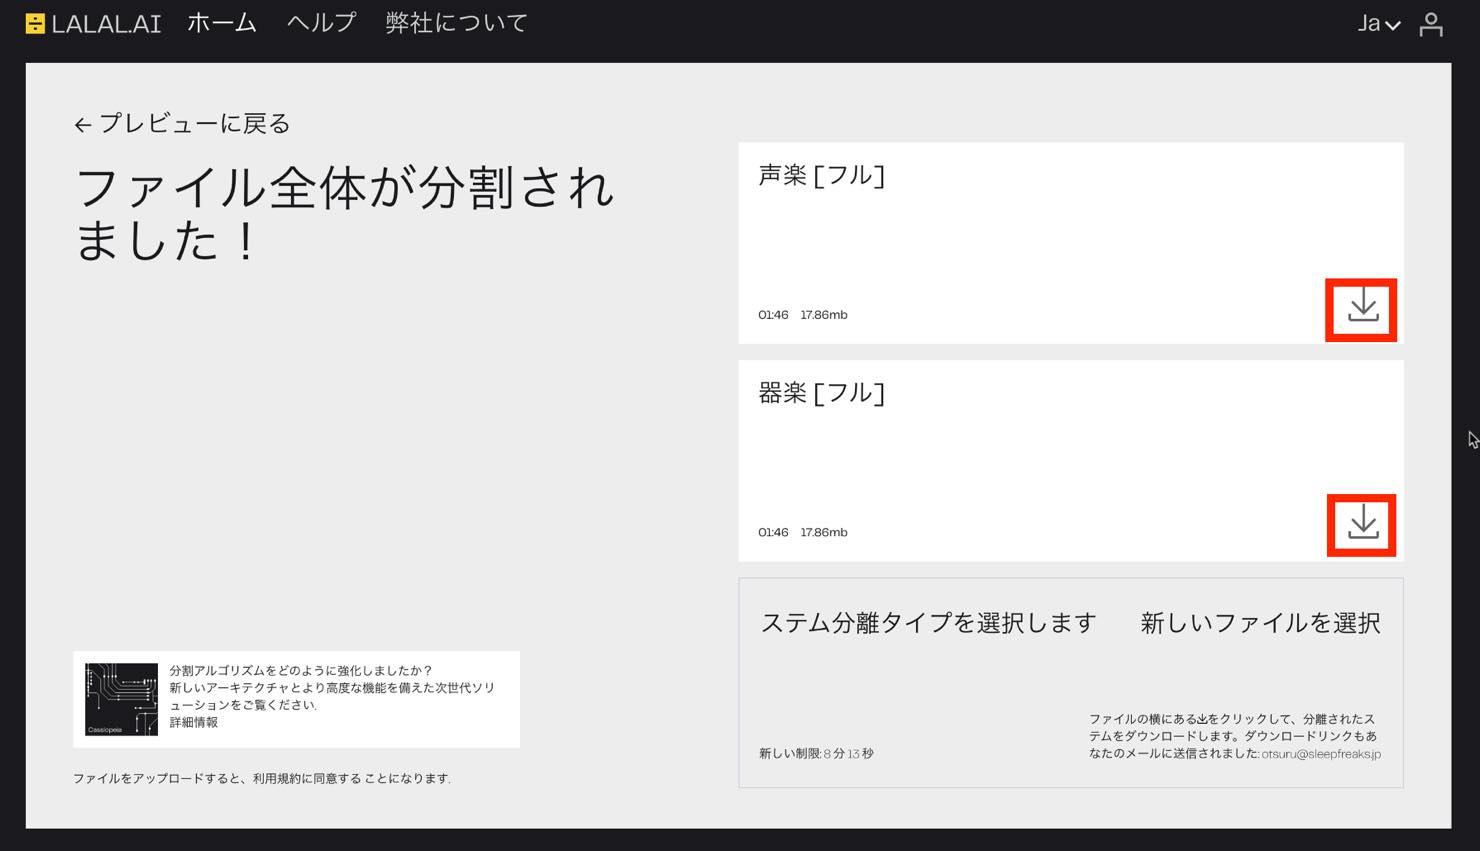Click the otsuru@sleepfreaks.jp email address
The height and width of the screenshot is (851, 1480).
point(1321,754)
